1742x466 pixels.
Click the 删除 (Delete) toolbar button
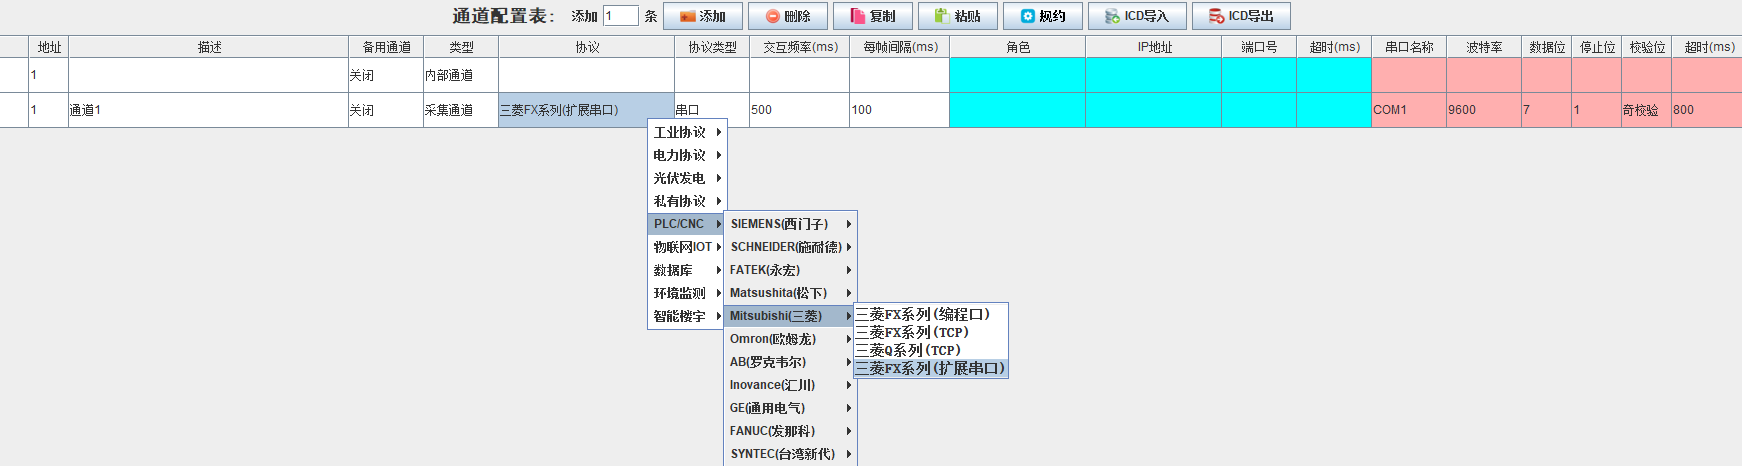[x=788, y=16]
